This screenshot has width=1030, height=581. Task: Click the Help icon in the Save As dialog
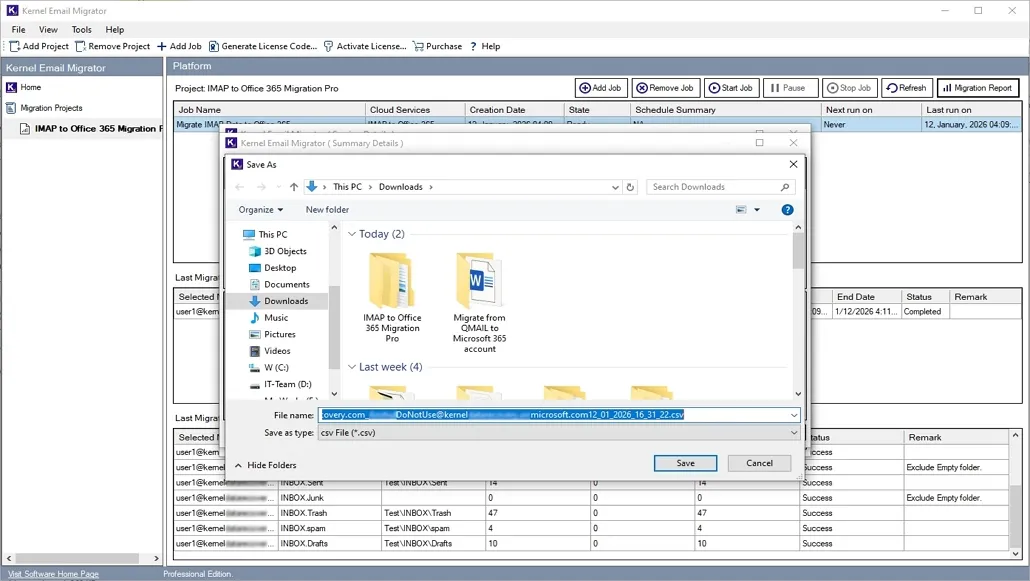787,210
